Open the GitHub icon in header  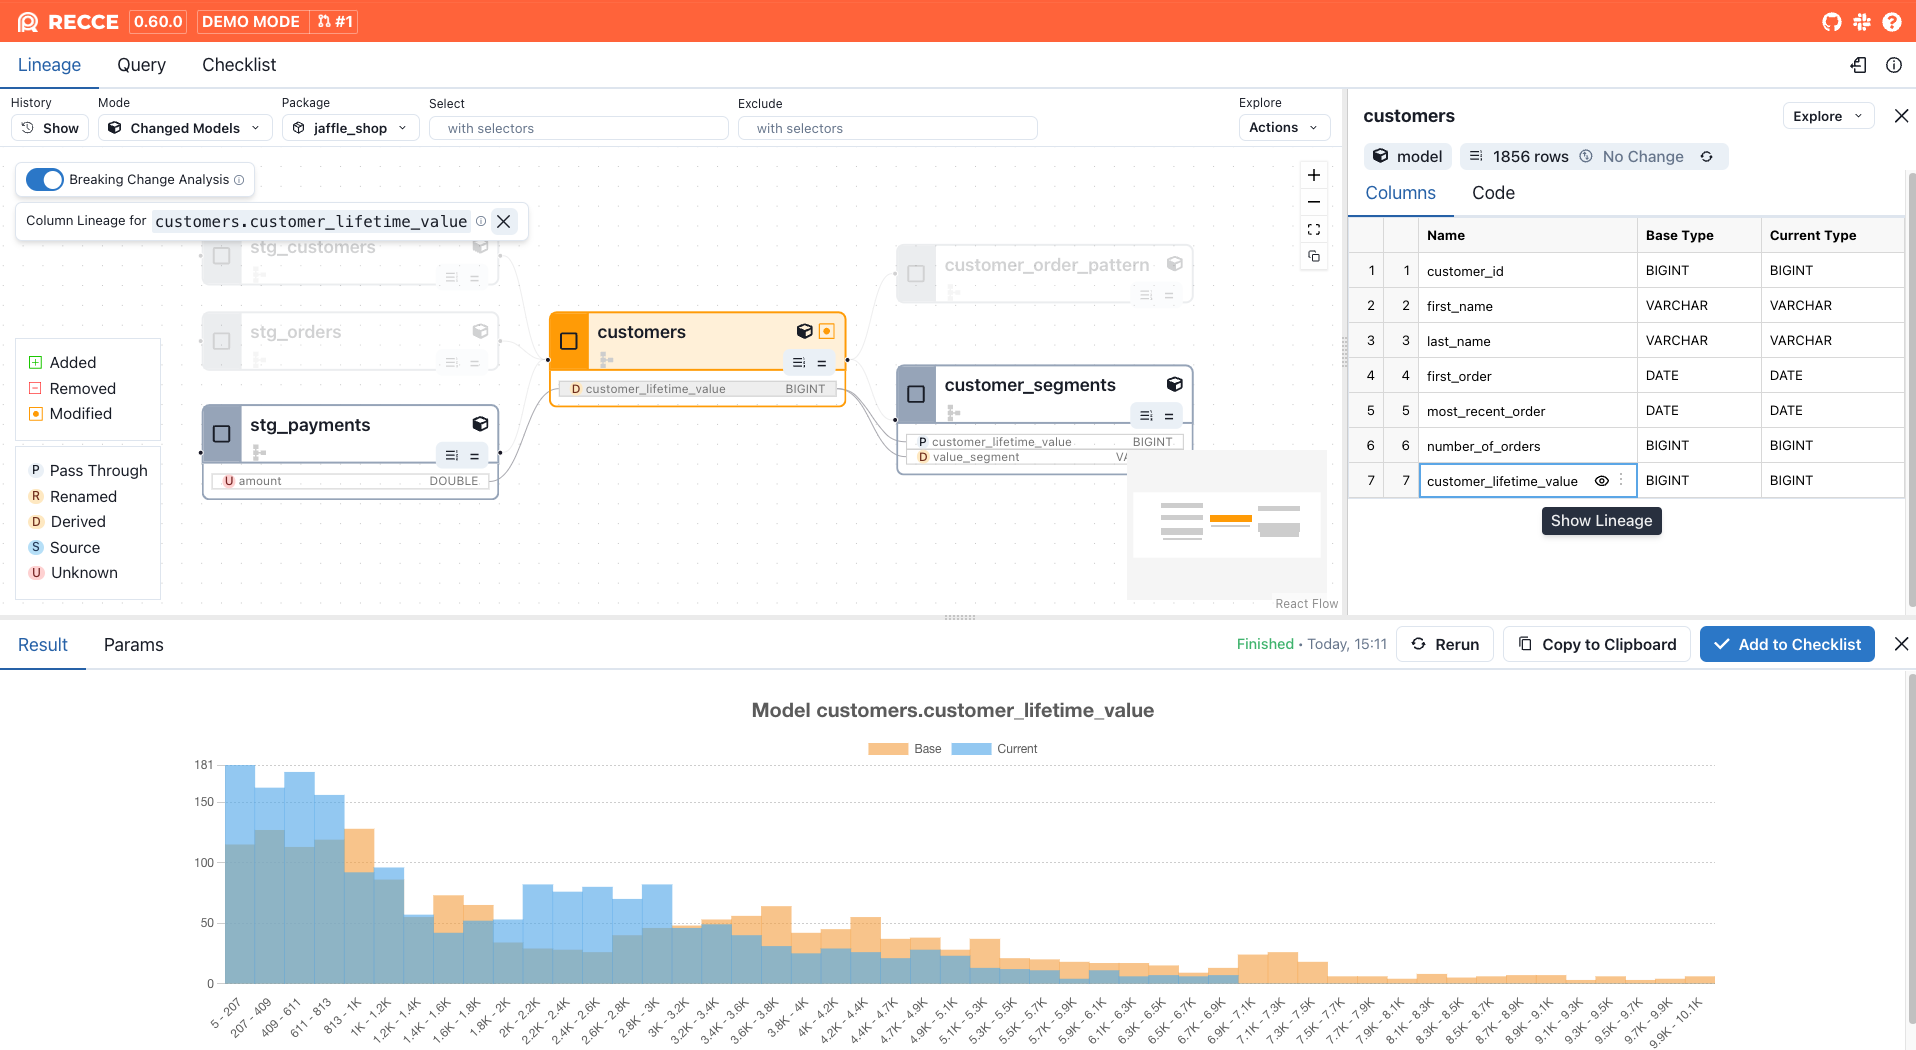(1831, 22)
